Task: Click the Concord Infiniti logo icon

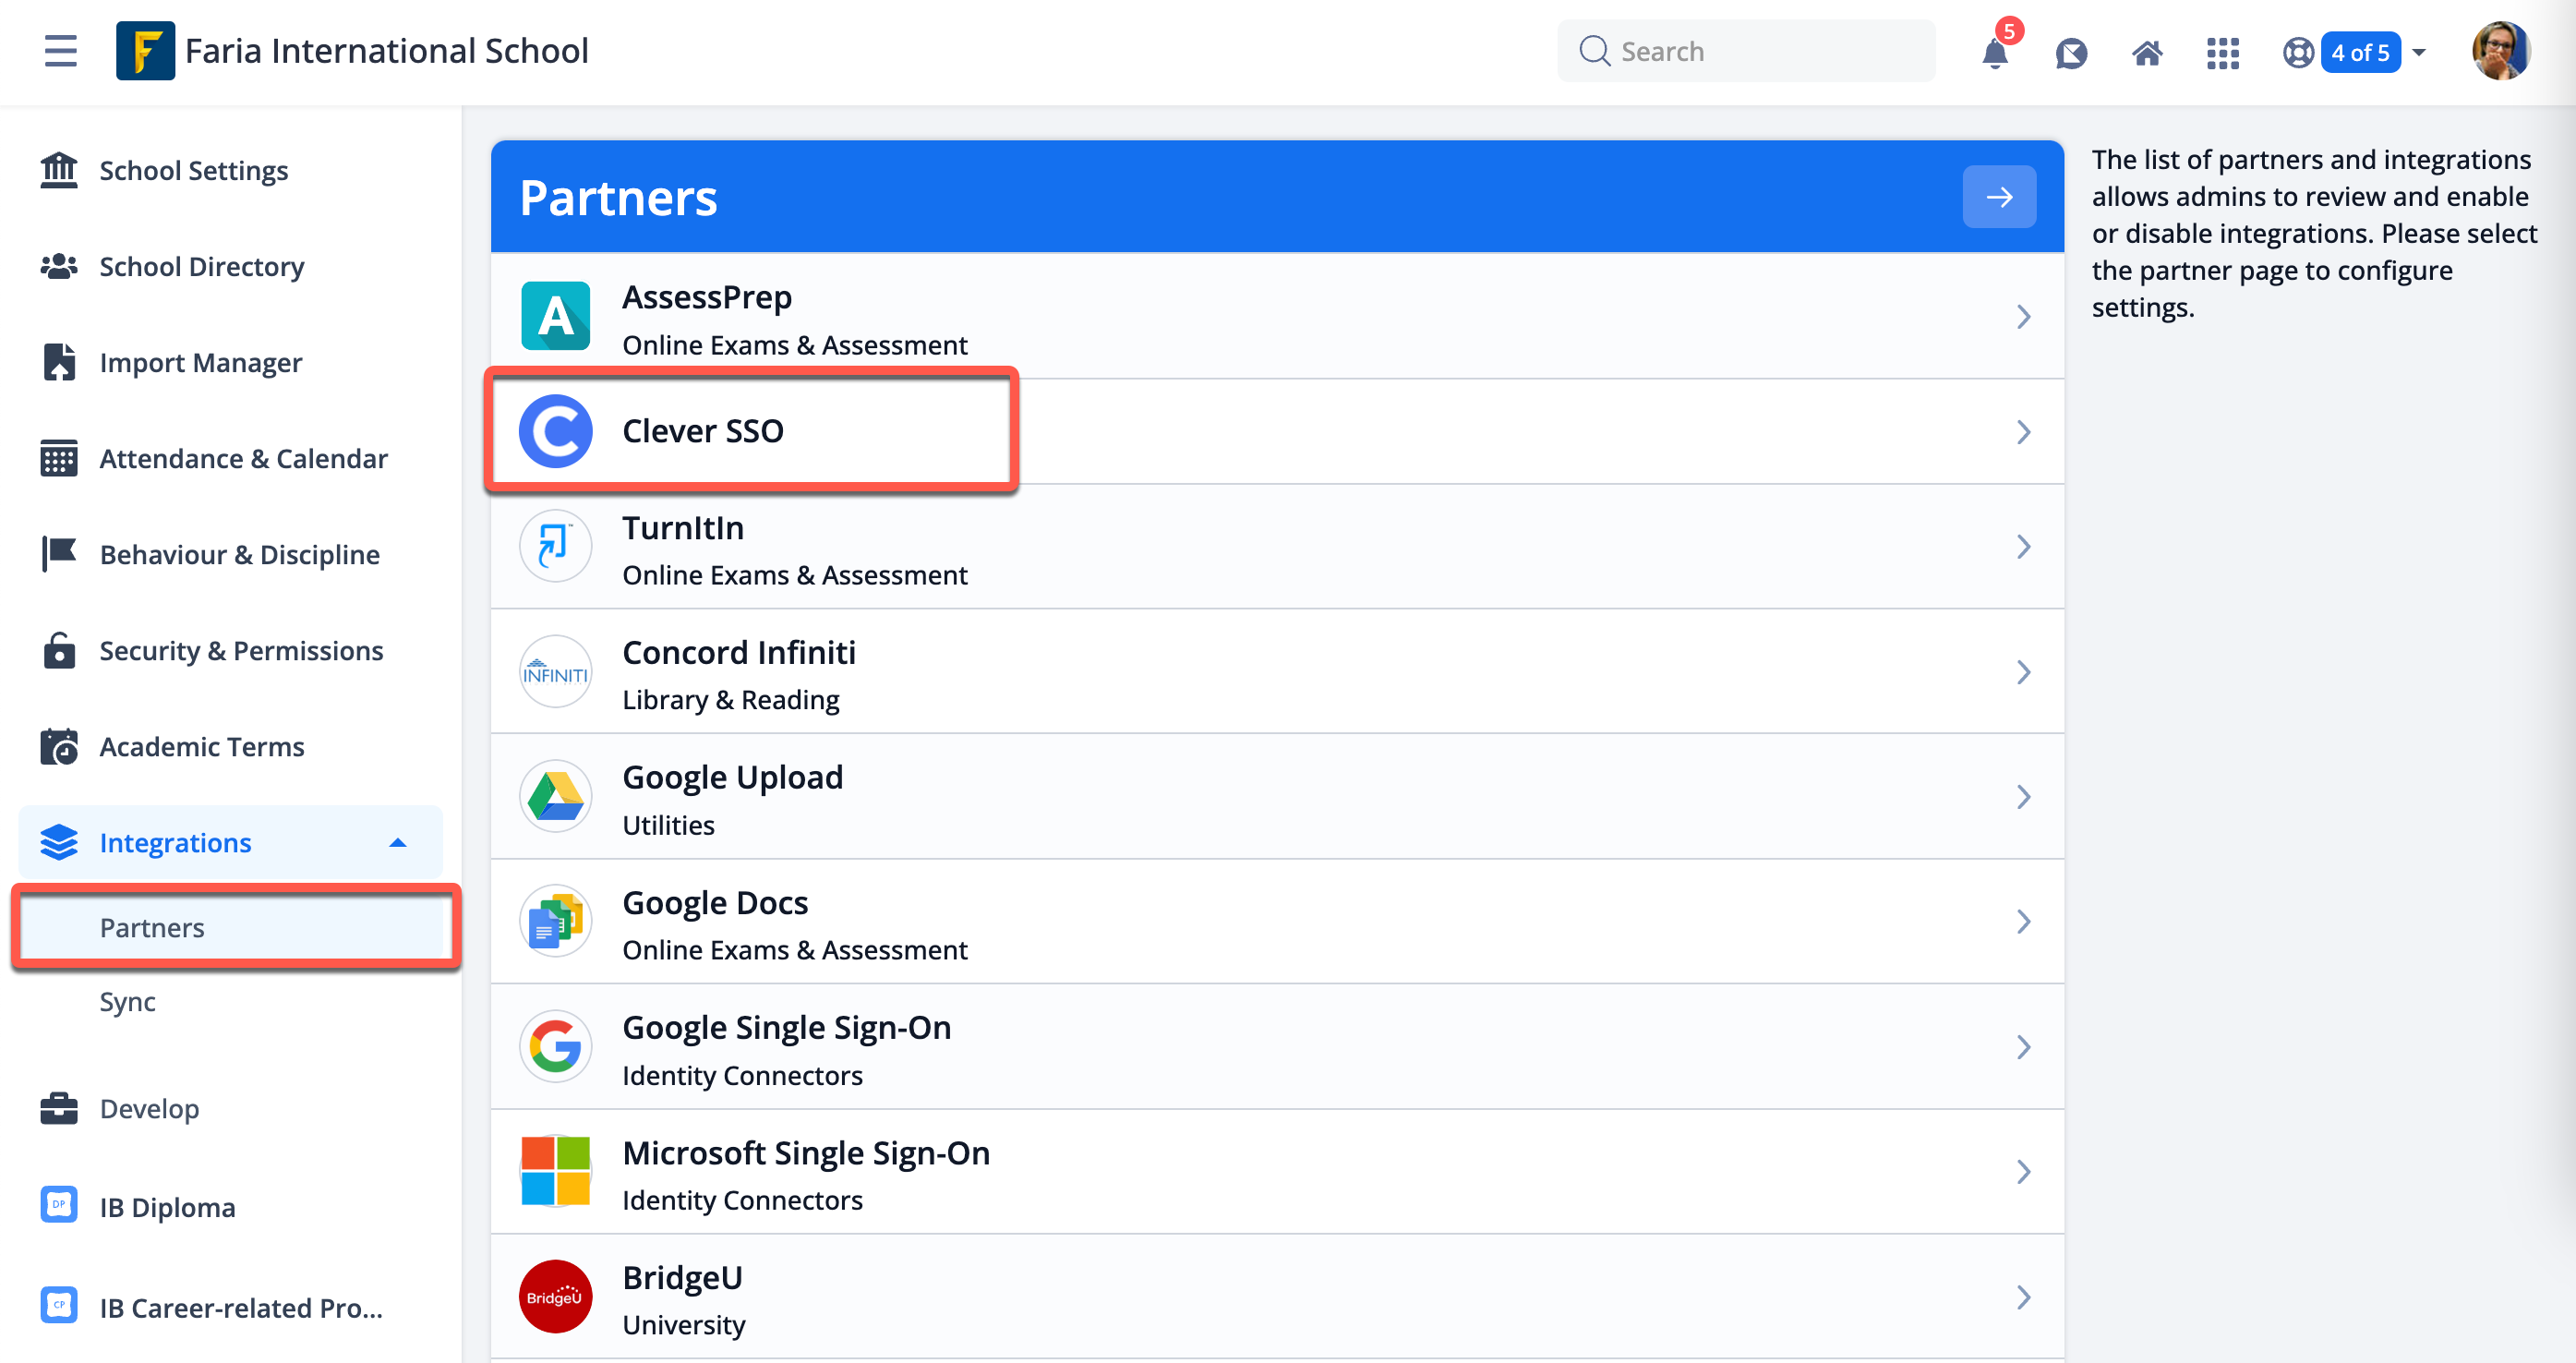Action: coord(556,671)
